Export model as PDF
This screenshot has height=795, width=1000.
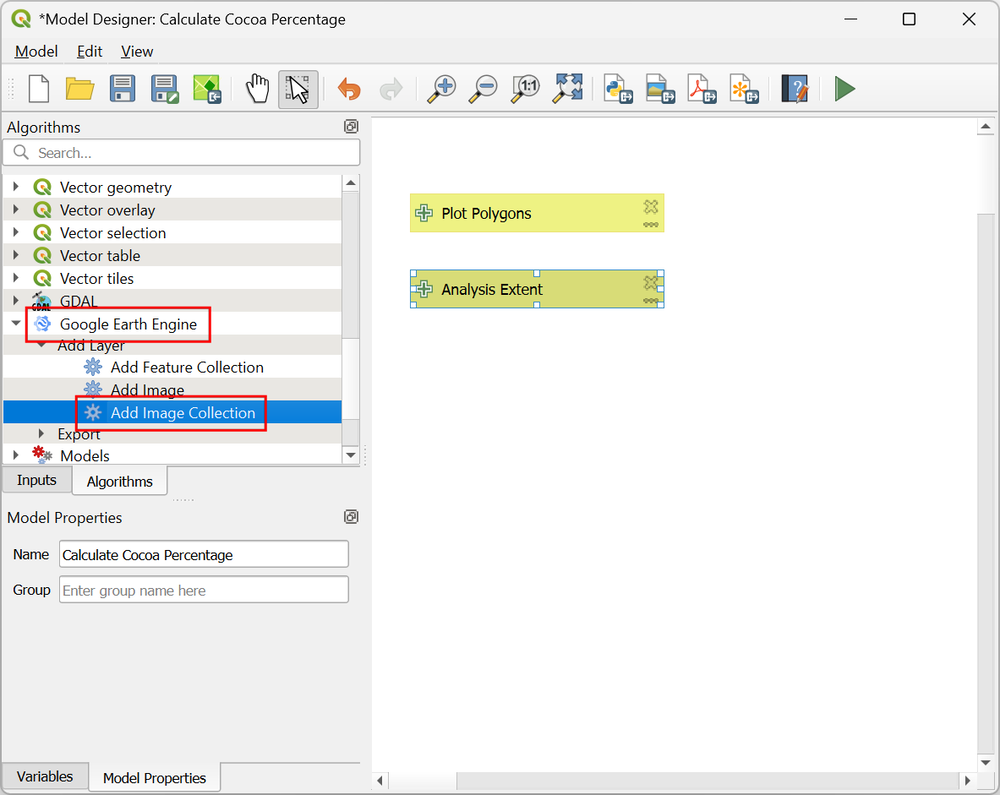(702, 89)
